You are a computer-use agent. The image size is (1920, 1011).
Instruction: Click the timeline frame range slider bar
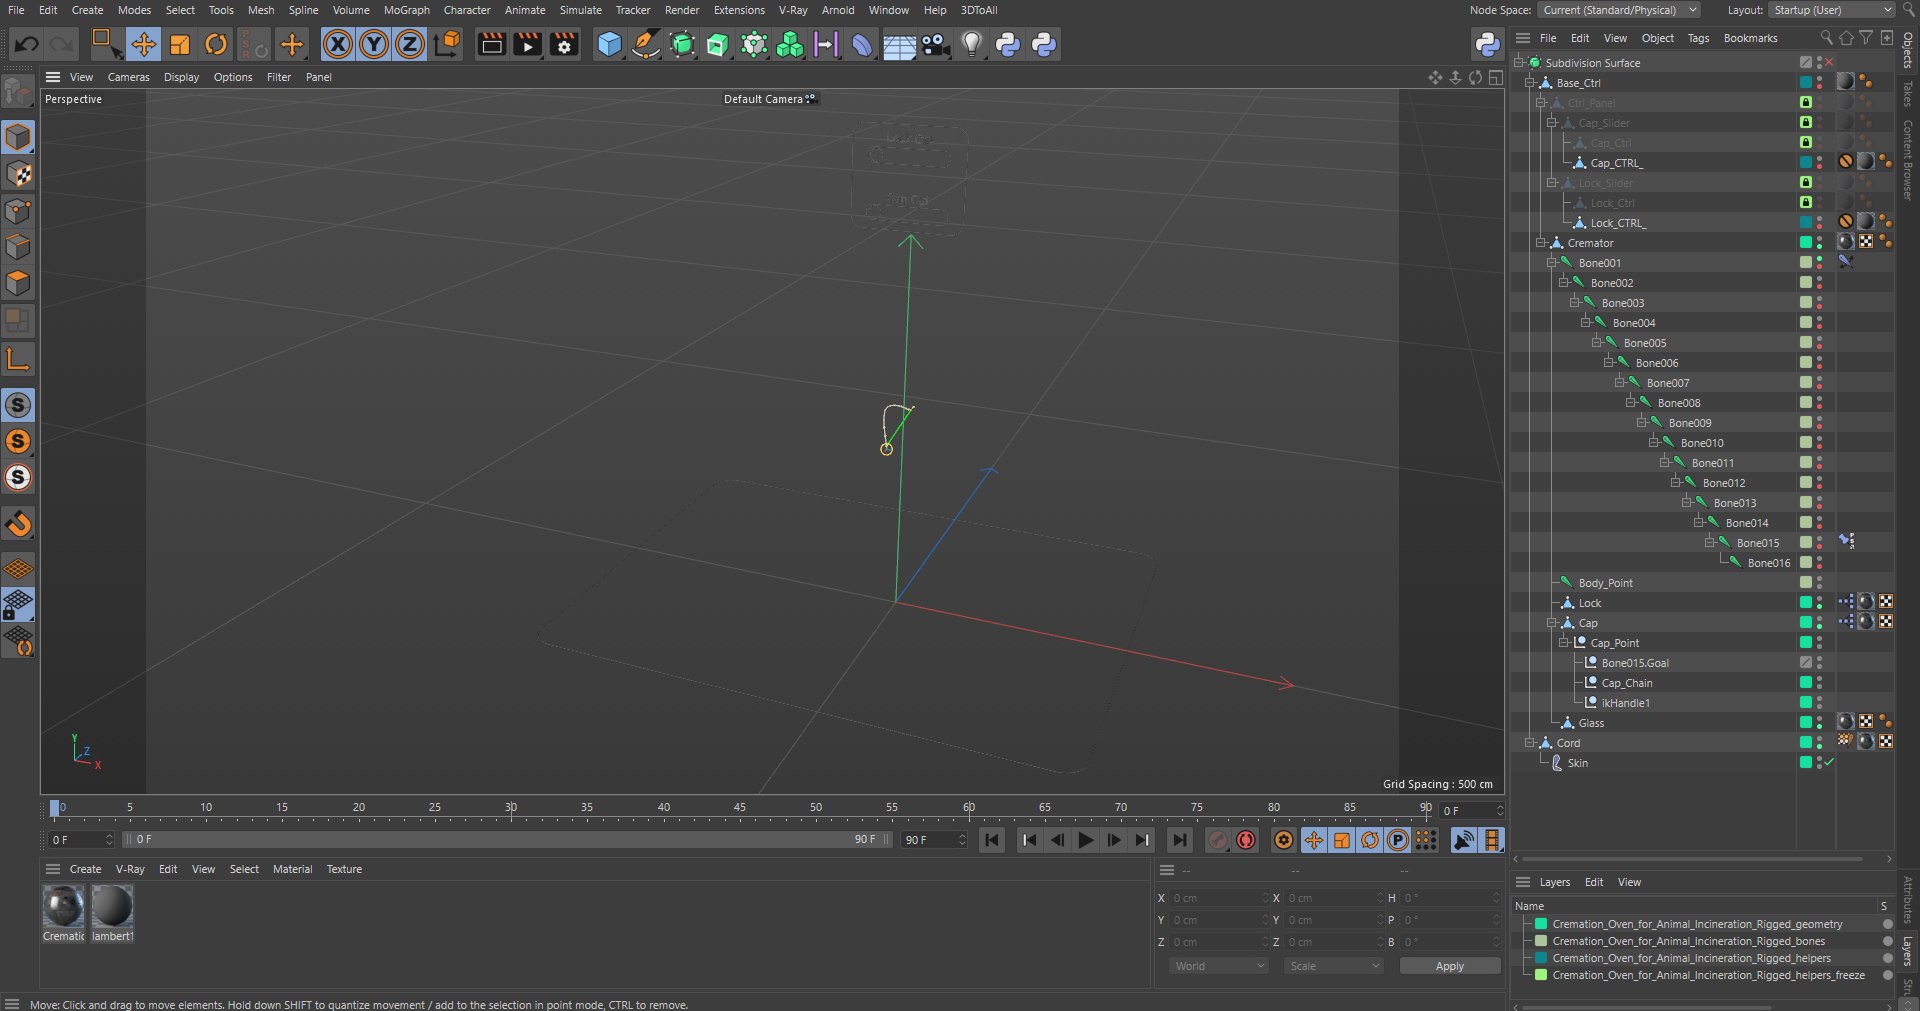tap(508, 840)
